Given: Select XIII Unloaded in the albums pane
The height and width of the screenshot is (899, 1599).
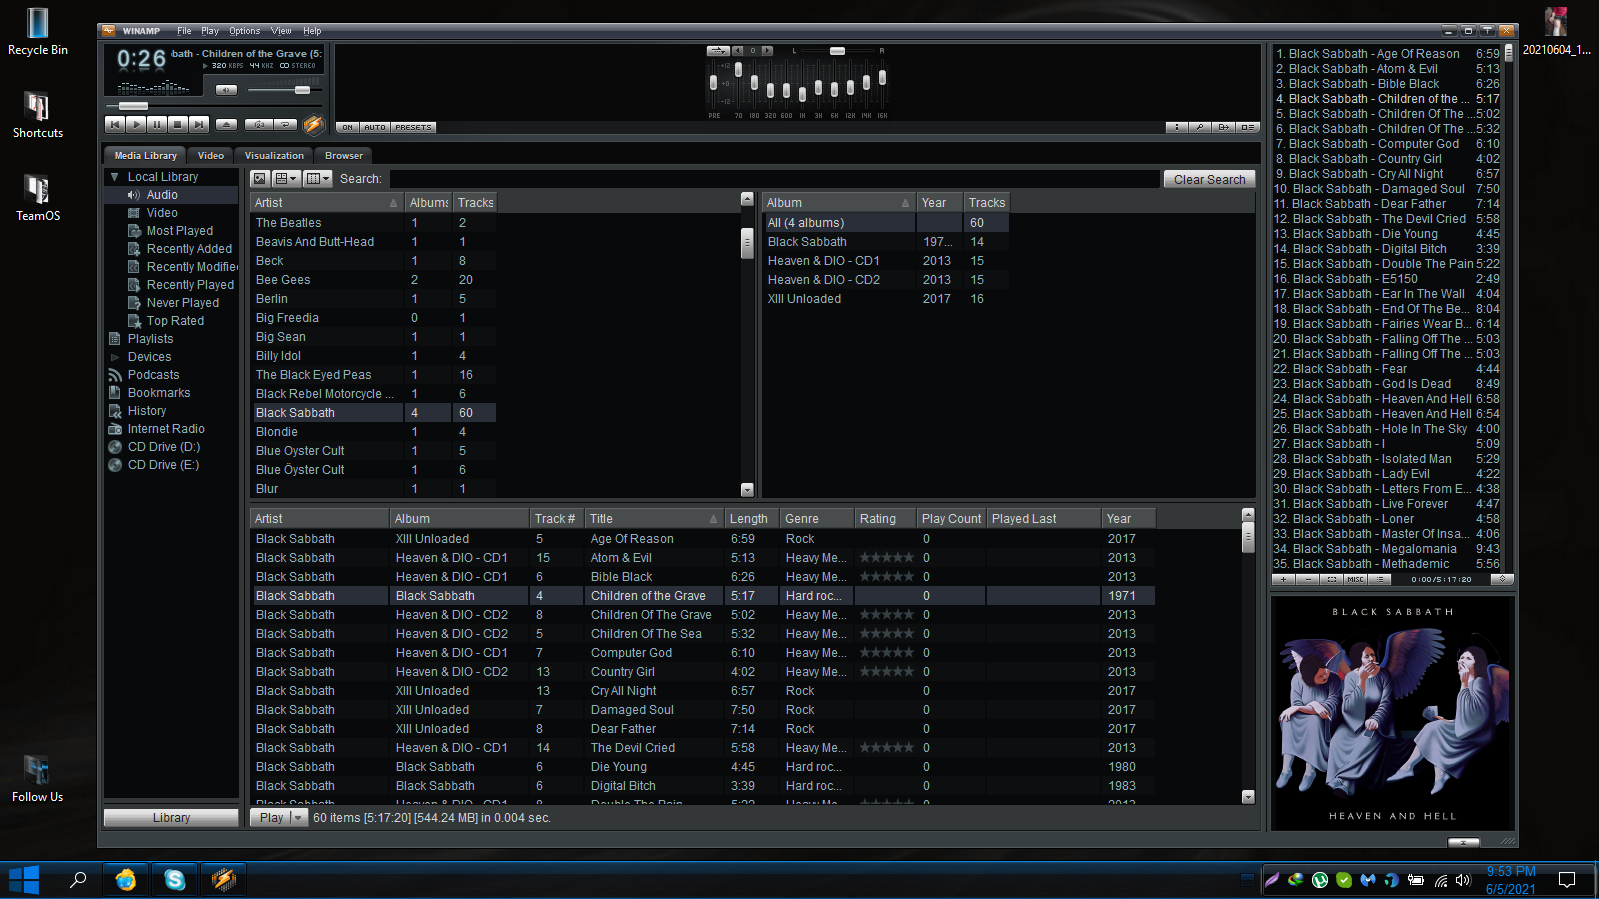Looking at the screenshot, I should click(x=804, y=299).
